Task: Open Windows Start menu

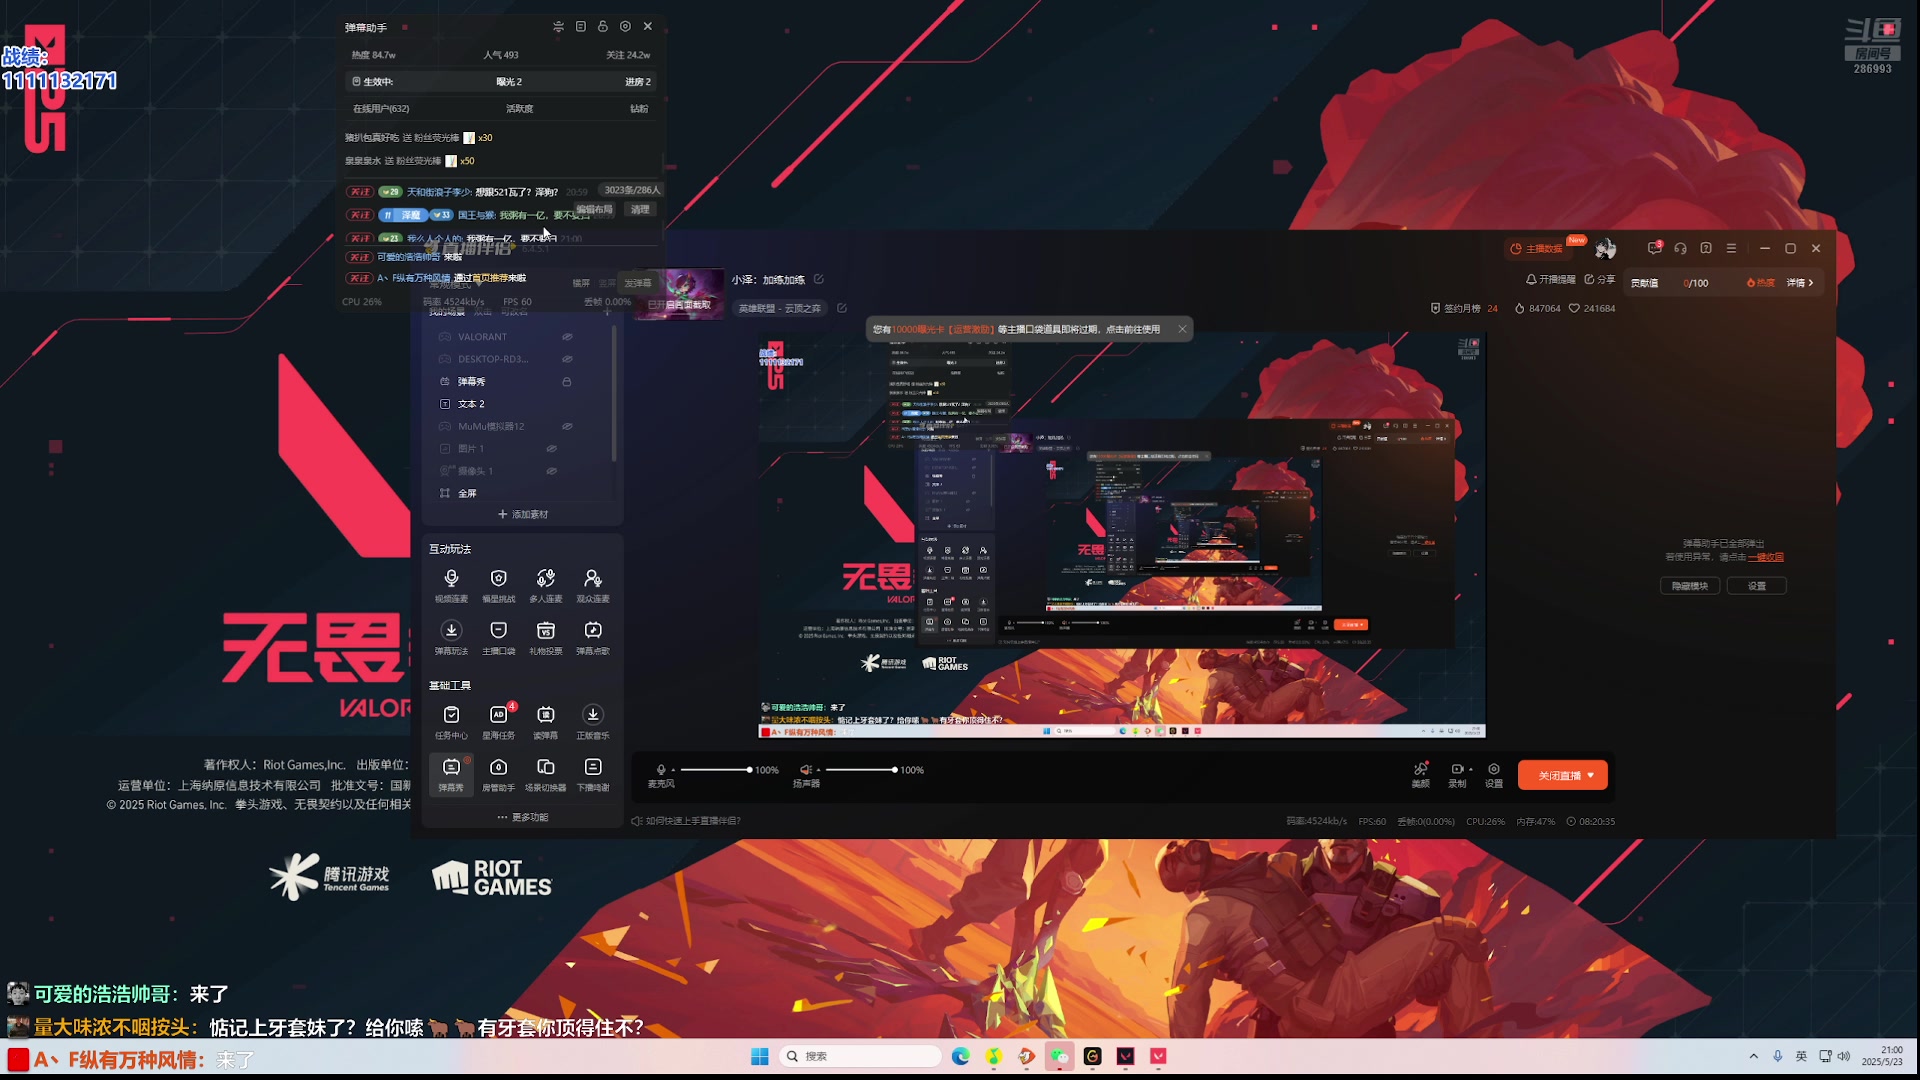Action: [x=759, y=1056]
